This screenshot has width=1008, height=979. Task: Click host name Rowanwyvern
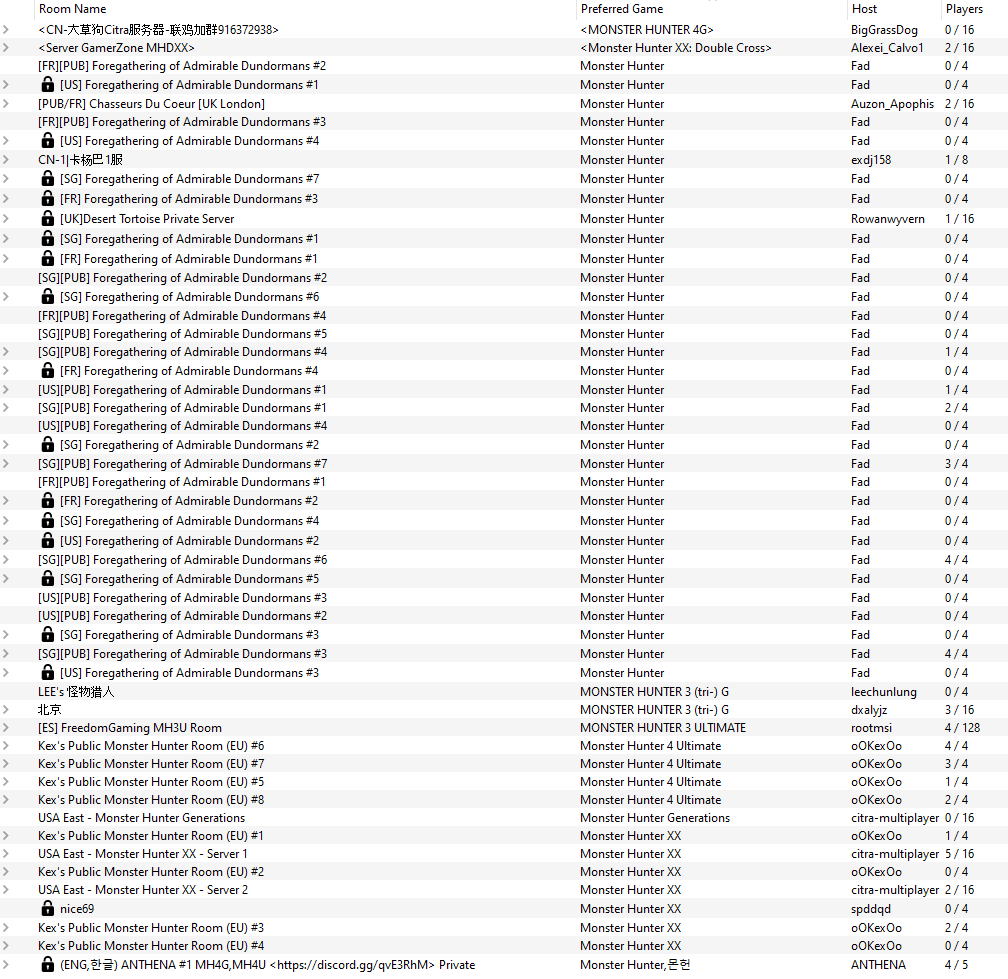click(x=888, y=219)
